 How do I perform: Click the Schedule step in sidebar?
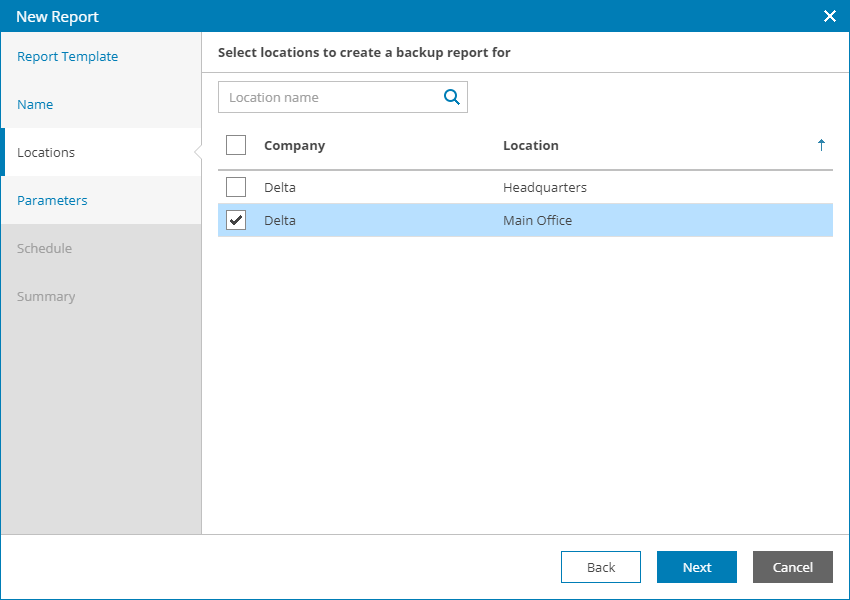44,249
